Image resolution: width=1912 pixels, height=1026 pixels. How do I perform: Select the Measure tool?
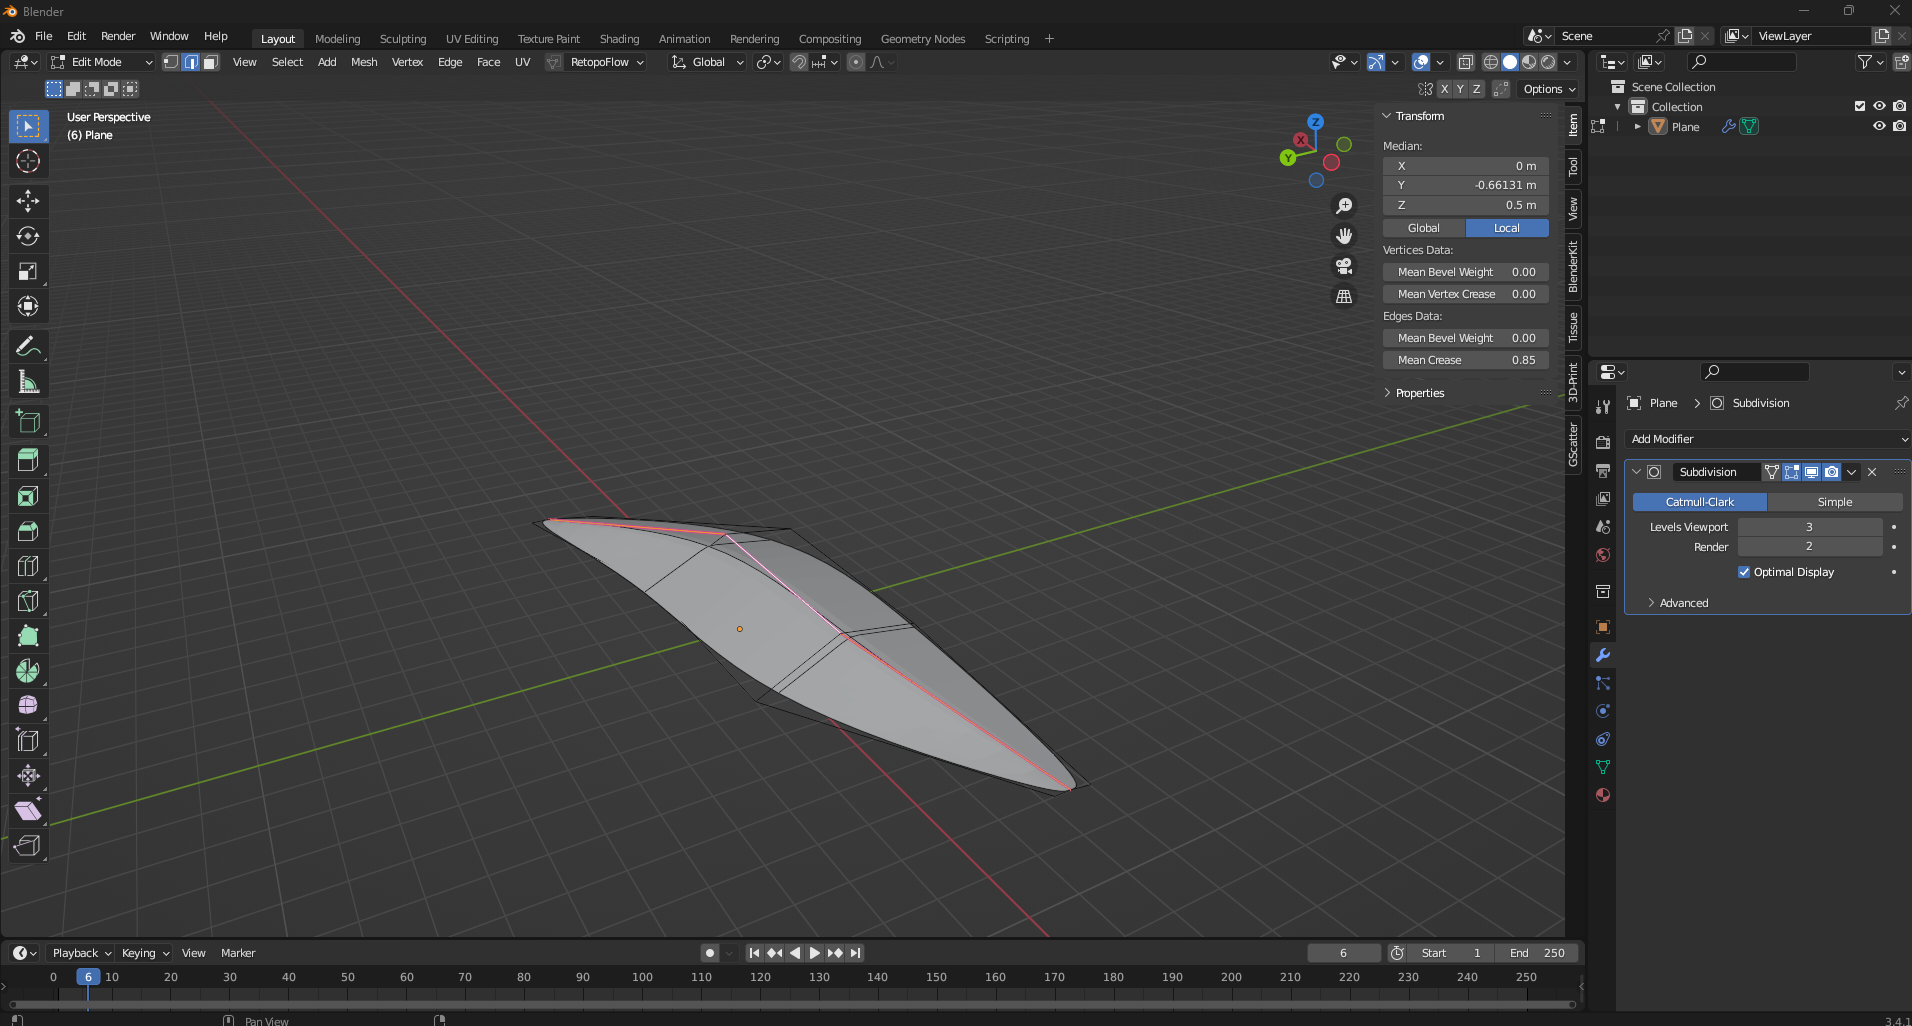pyautogui.click(x=28, y=382)
